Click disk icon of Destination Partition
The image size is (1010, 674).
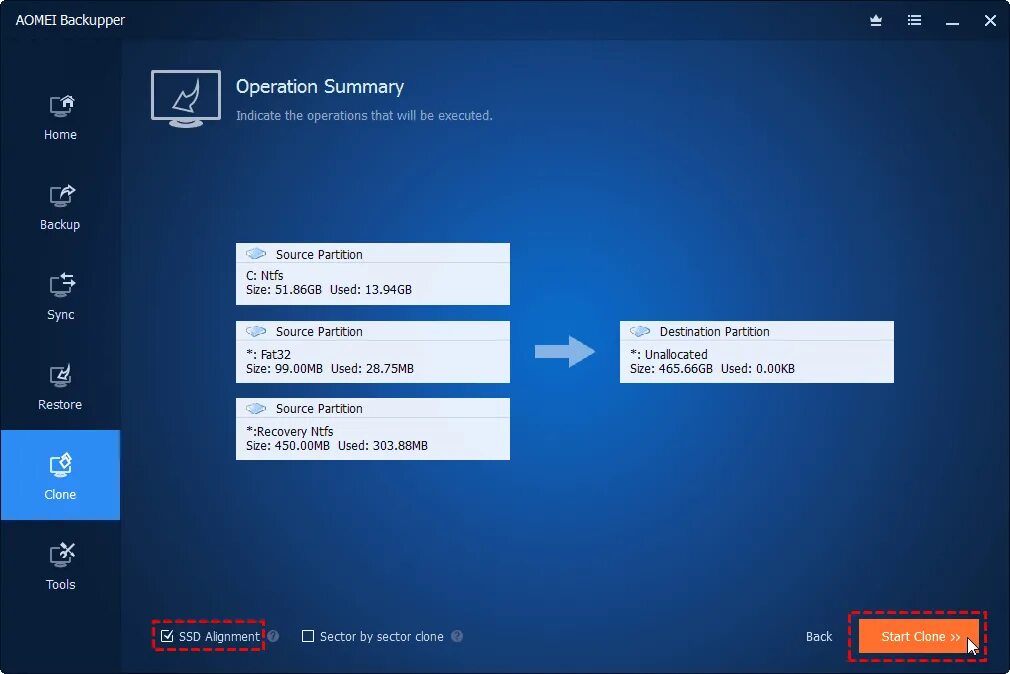640,331
